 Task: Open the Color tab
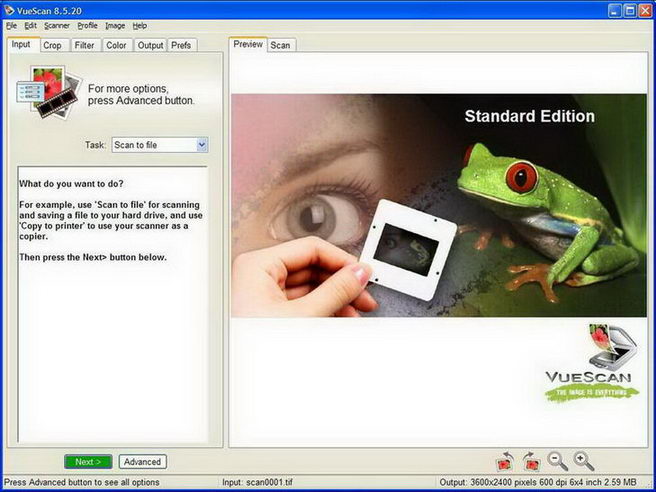[116, 45]
